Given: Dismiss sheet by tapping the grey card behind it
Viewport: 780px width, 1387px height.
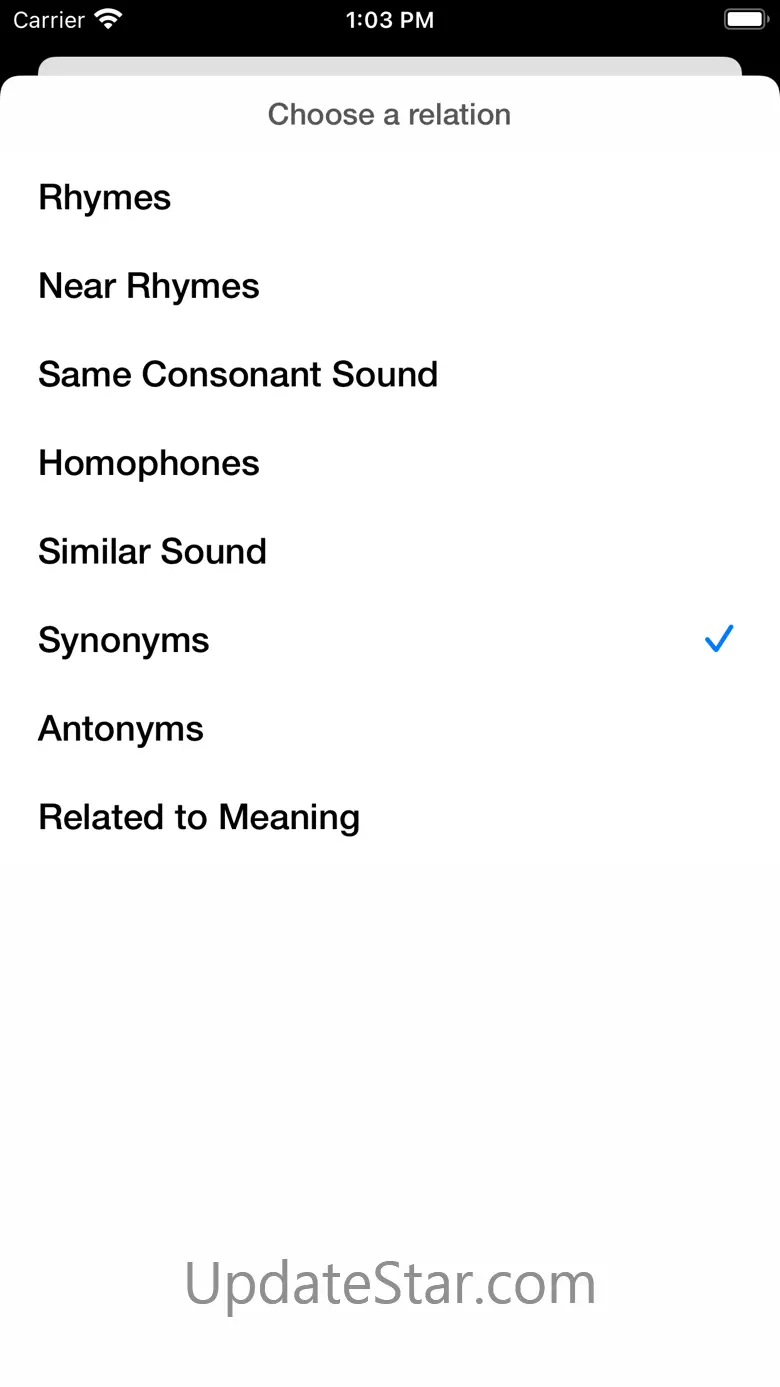Looking at the screenshot, I should click(390, 65).
